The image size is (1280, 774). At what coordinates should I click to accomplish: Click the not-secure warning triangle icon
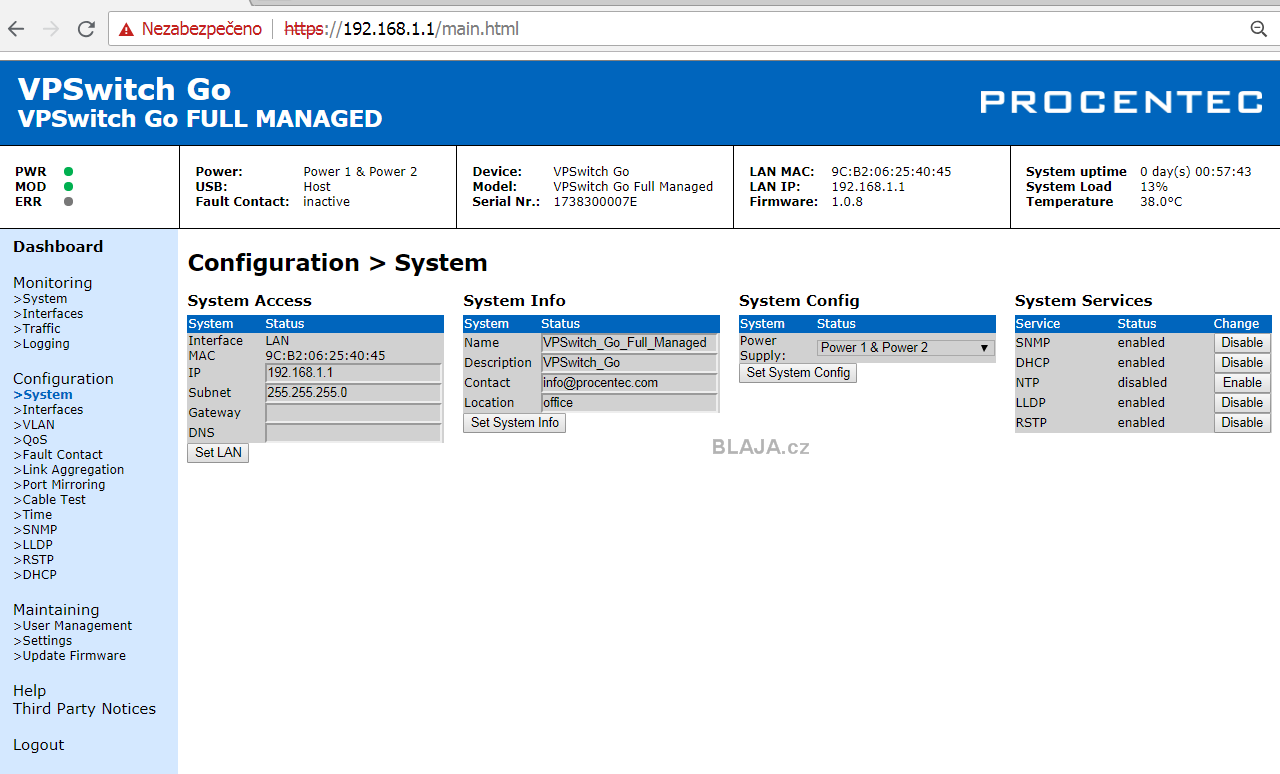pyautogui.click(x=126, y=29)
